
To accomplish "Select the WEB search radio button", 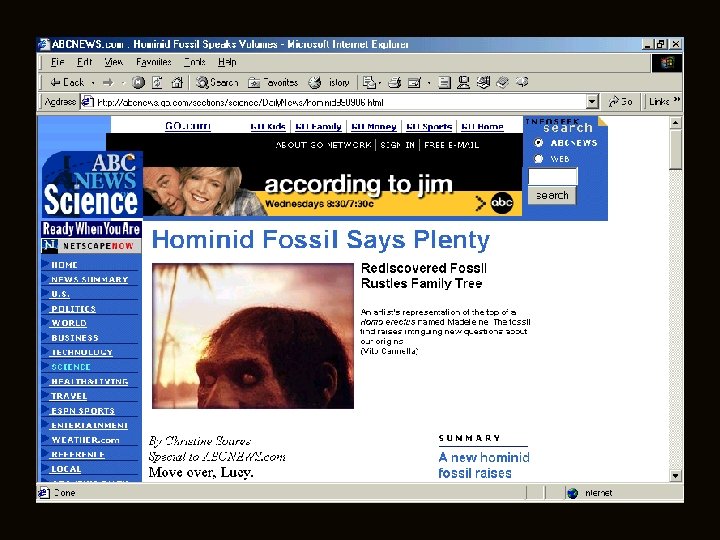I will click(539, 159).
